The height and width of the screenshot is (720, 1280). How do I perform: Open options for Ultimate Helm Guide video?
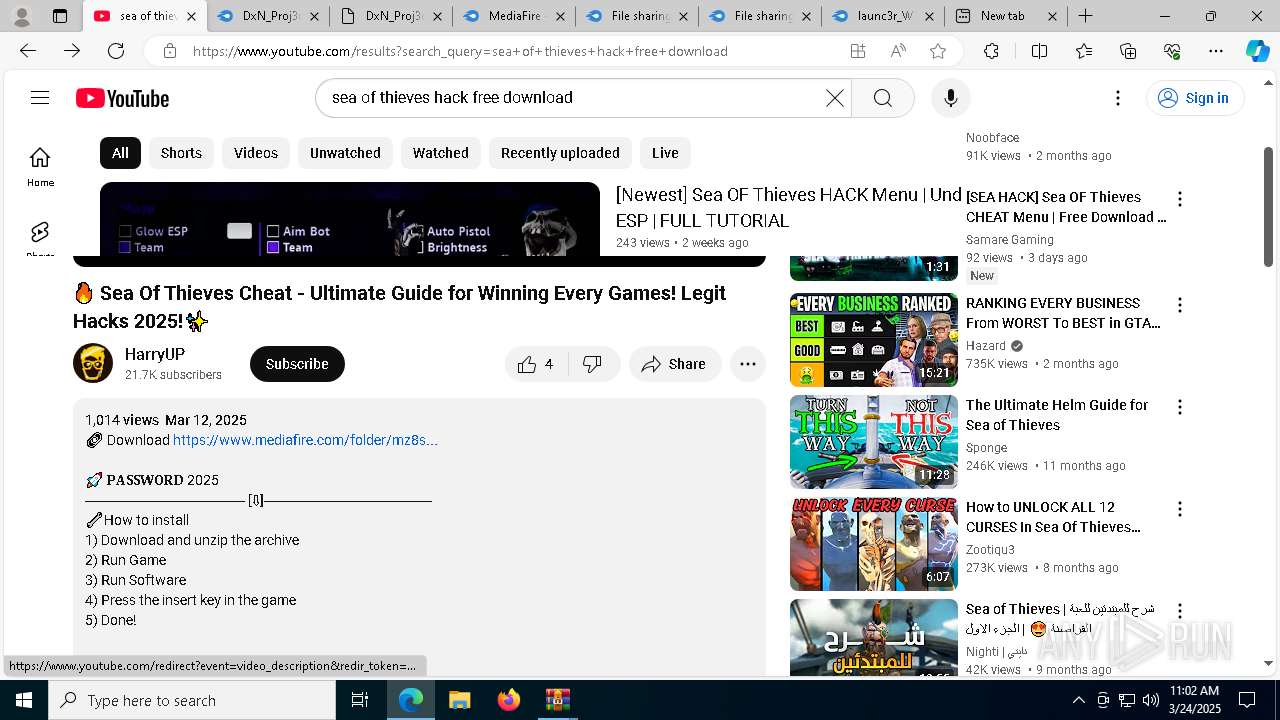point(1180,407)
